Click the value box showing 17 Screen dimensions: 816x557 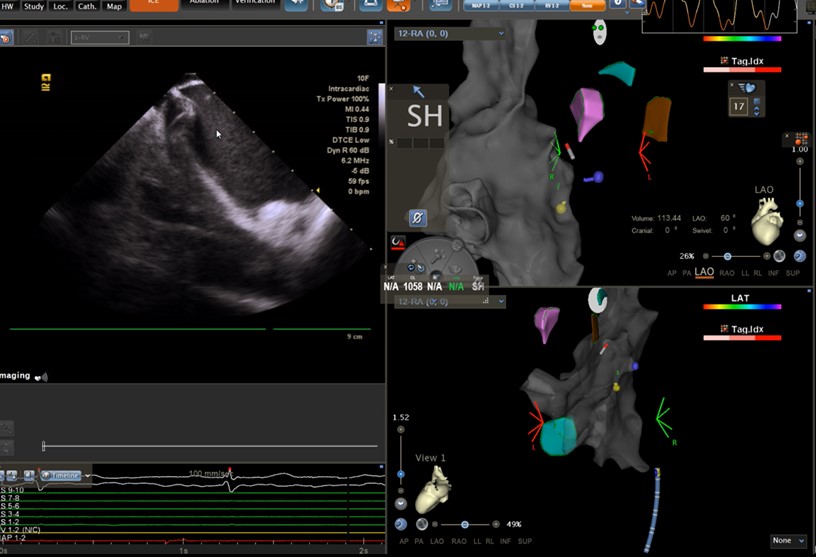pos(738,106)
